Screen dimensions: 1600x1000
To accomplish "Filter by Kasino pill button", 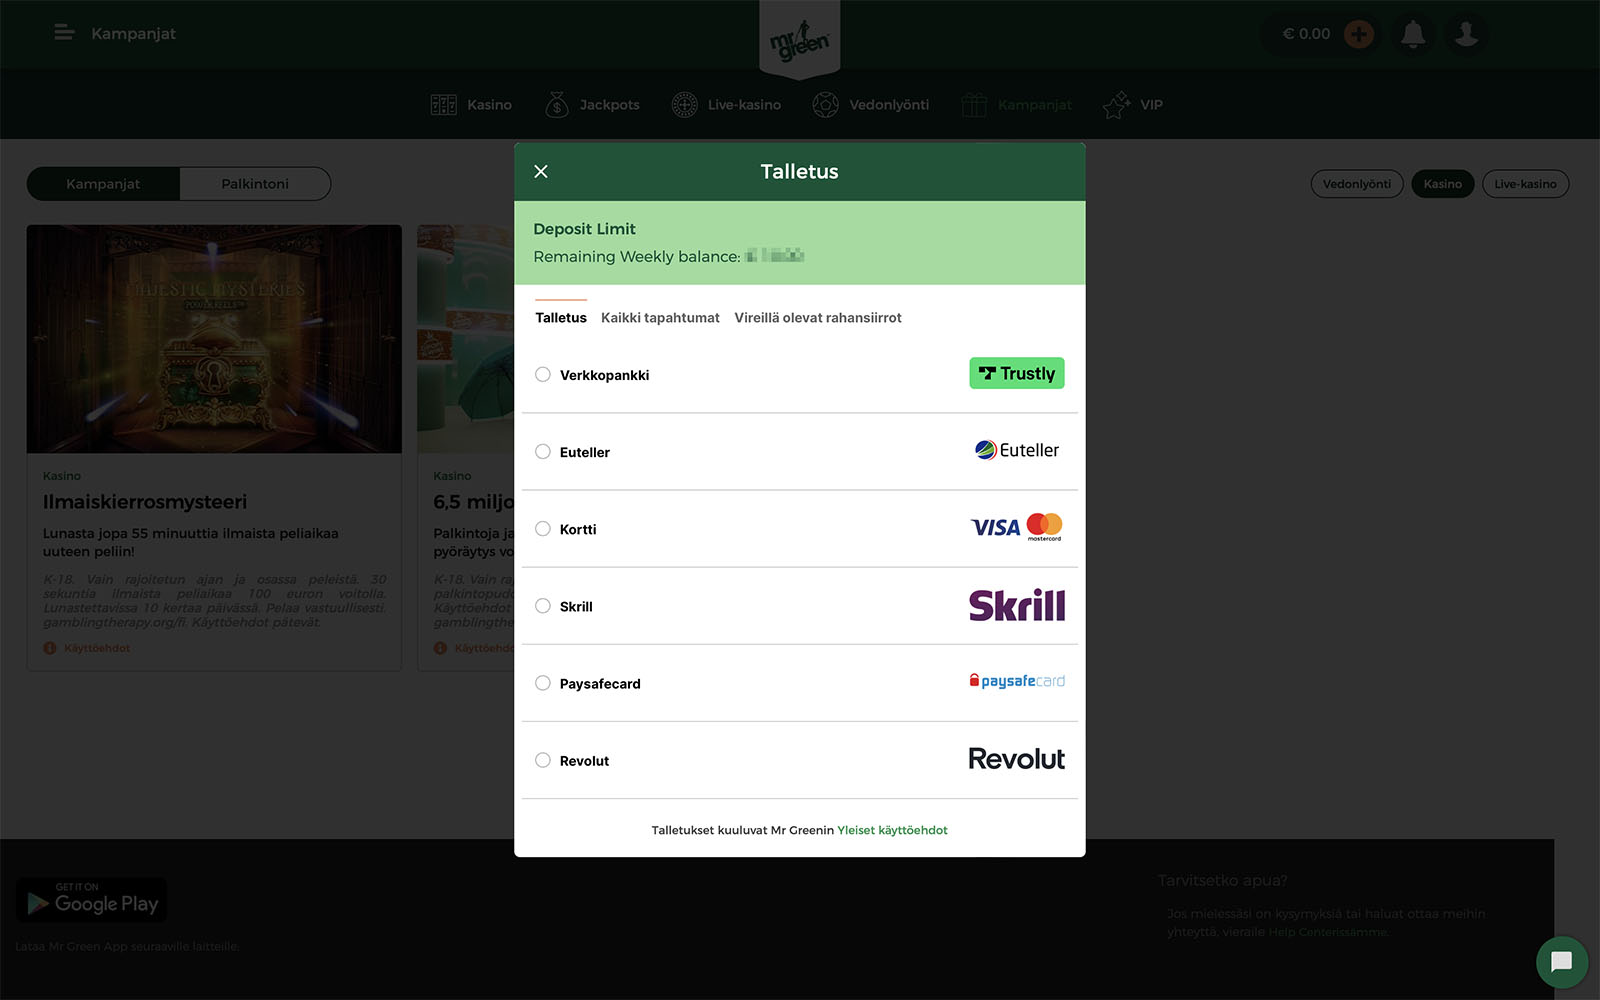I will tap(1442, 184).
